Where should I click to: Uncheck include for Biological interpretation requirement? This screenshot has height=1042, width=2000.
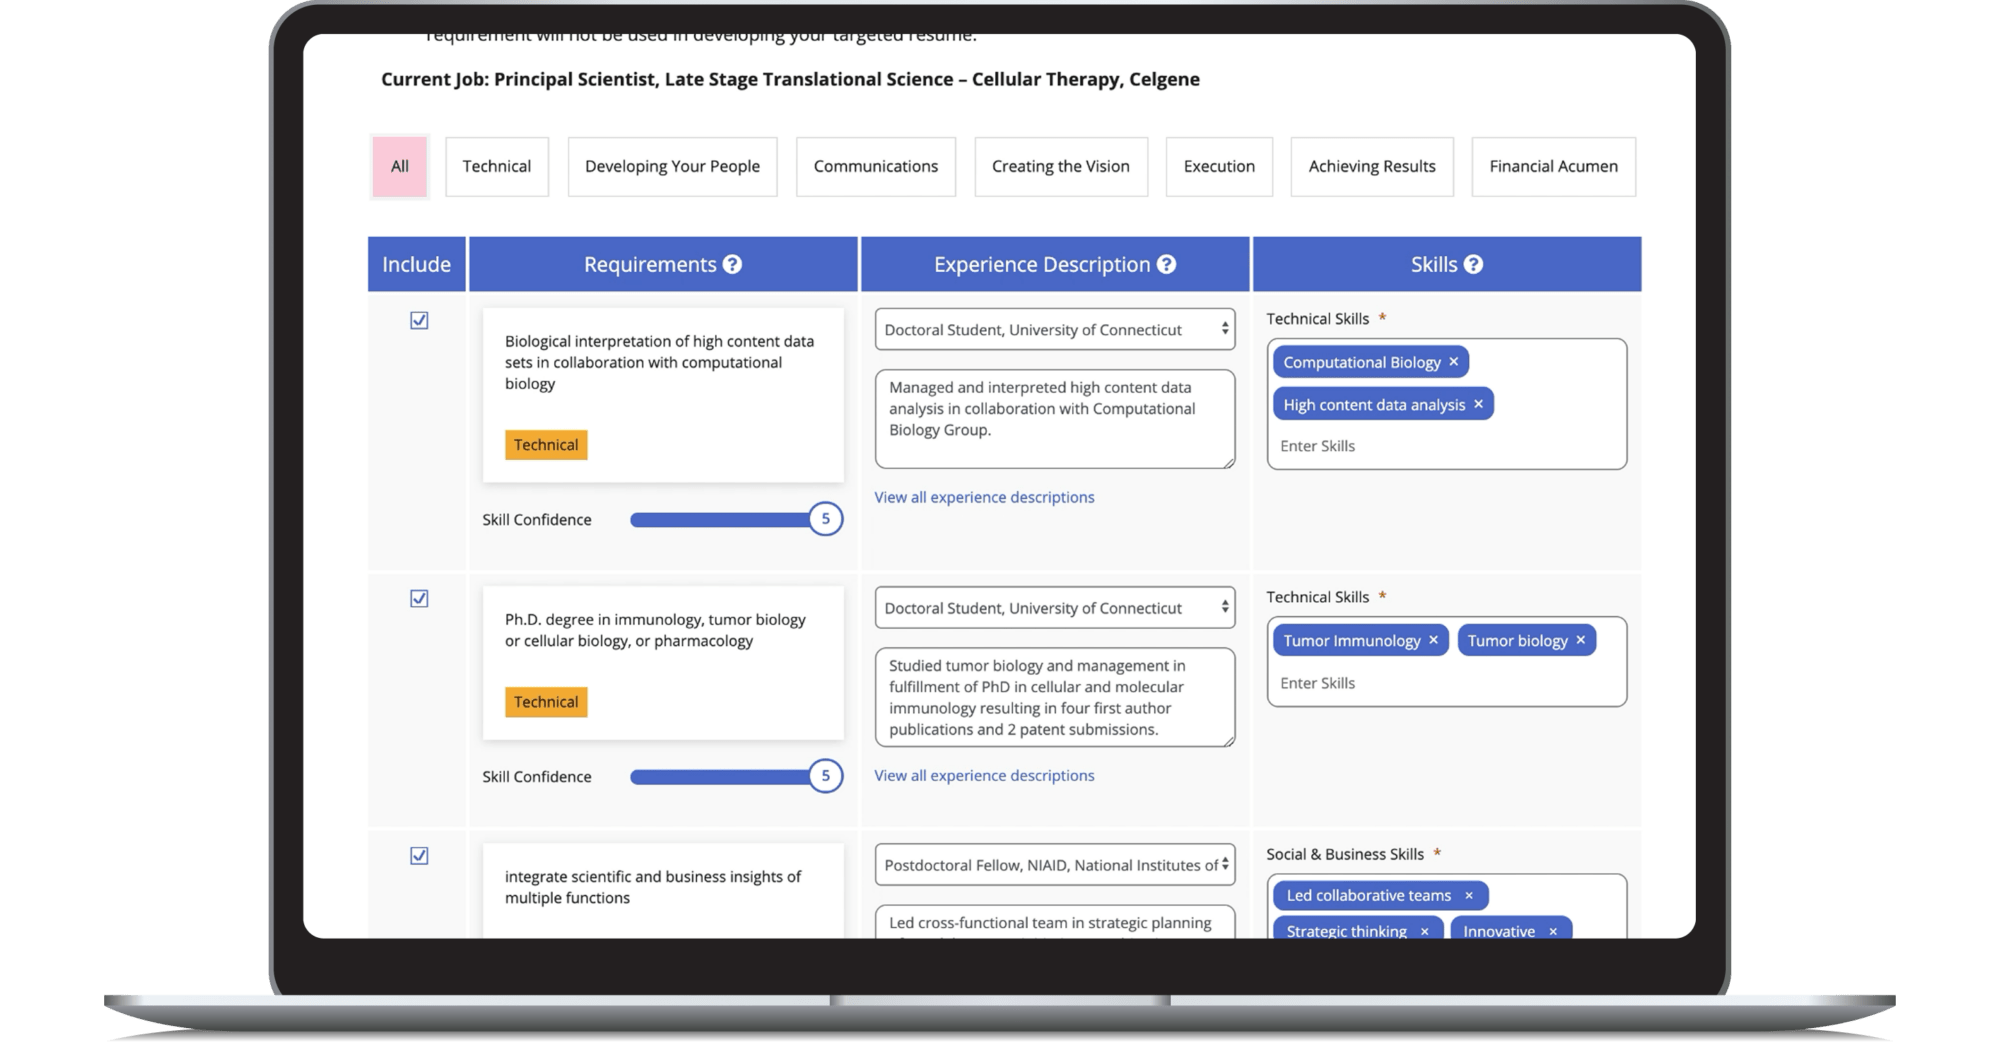click(x=419, y=321)
